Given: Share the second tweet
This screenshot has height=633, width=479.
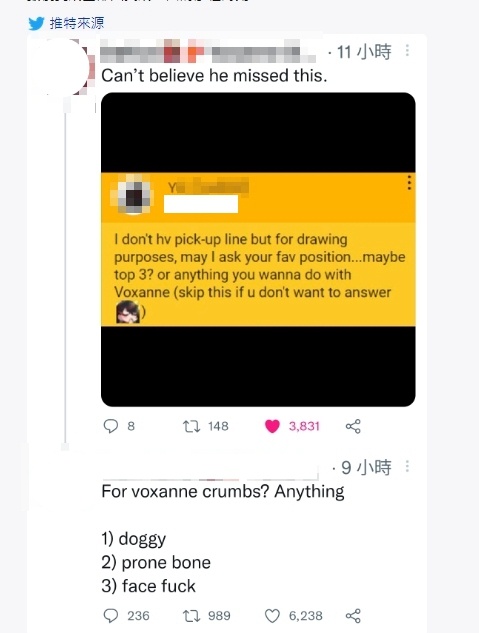Looking at the screenshot, I should (x=353, y=616).
